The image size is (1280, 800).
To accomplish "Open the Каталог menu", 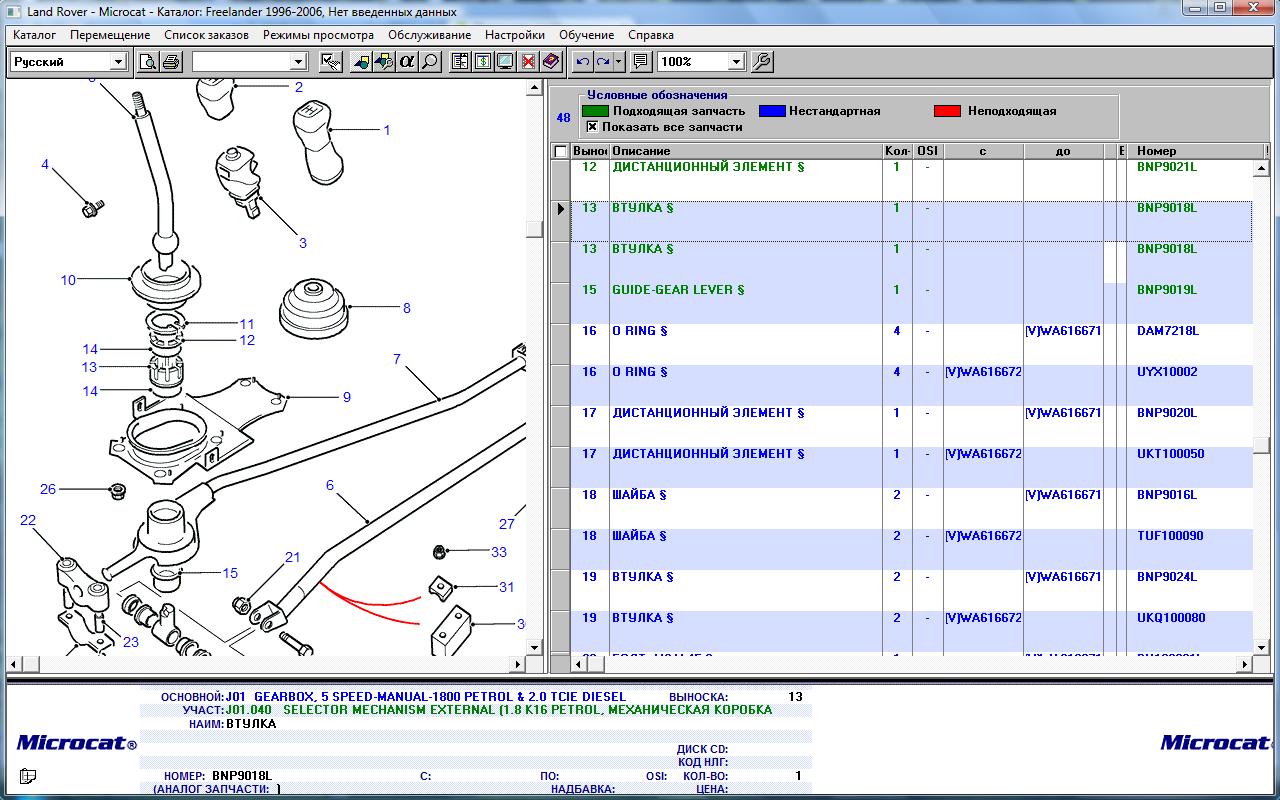I will (34, 35).
